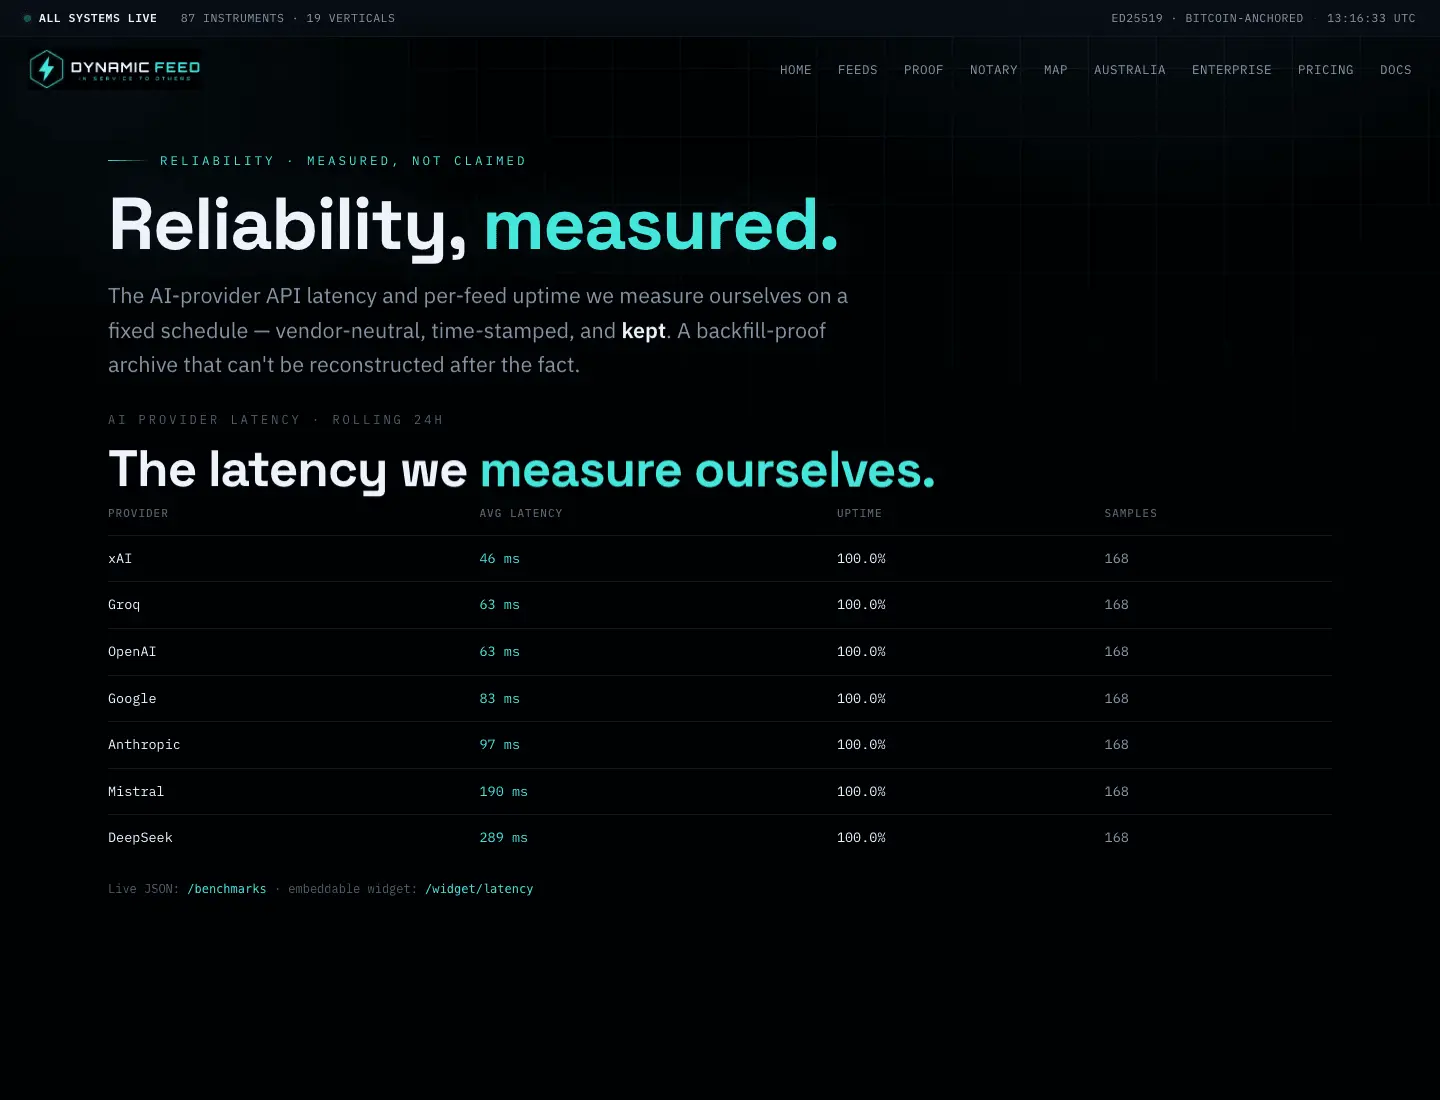The height and width of the screenshot is (1100, 1440).
Task: Click the bold word kept
Action: point(643,331)
